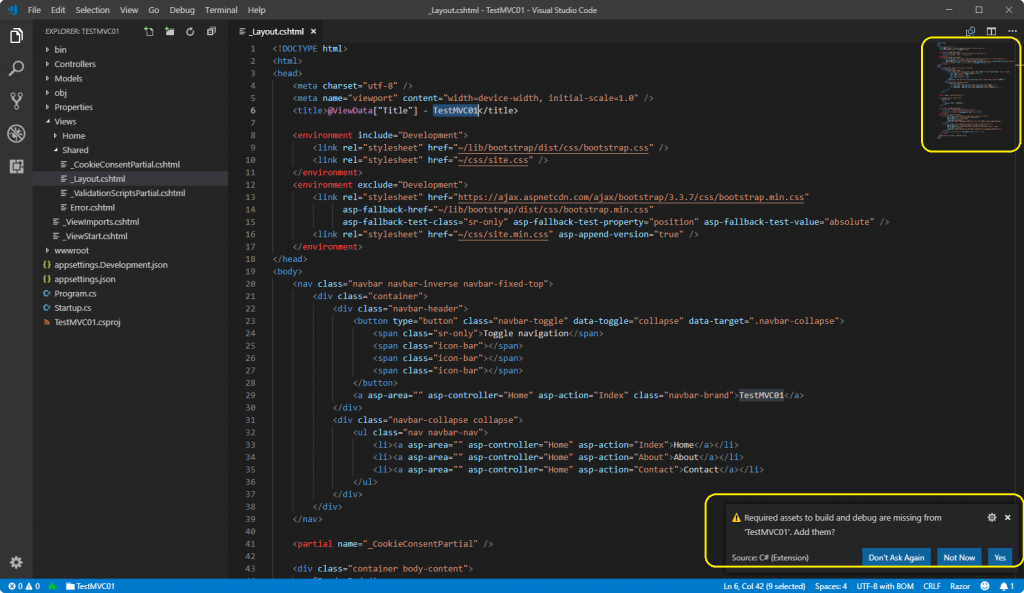This screenshot has height=593, width=1024.
Task: Open the Selection menu
Action: 93,9
